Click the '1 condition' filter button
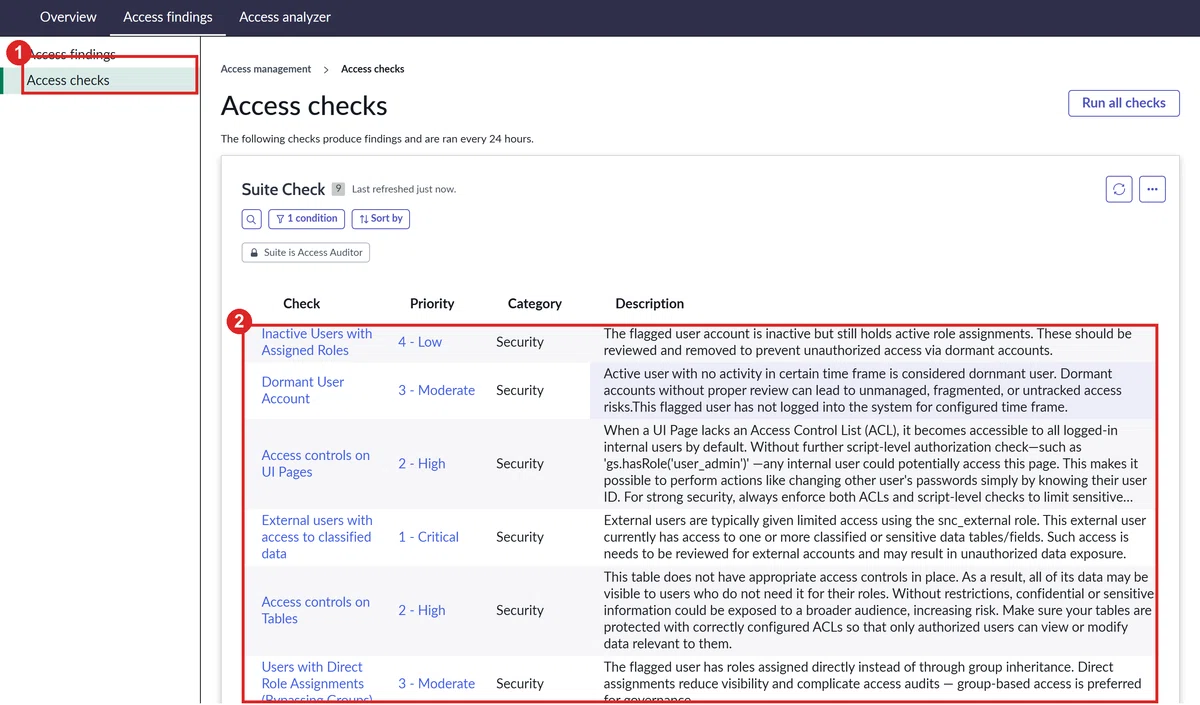This screenshot has width=1200, height=705. point(306,218)
